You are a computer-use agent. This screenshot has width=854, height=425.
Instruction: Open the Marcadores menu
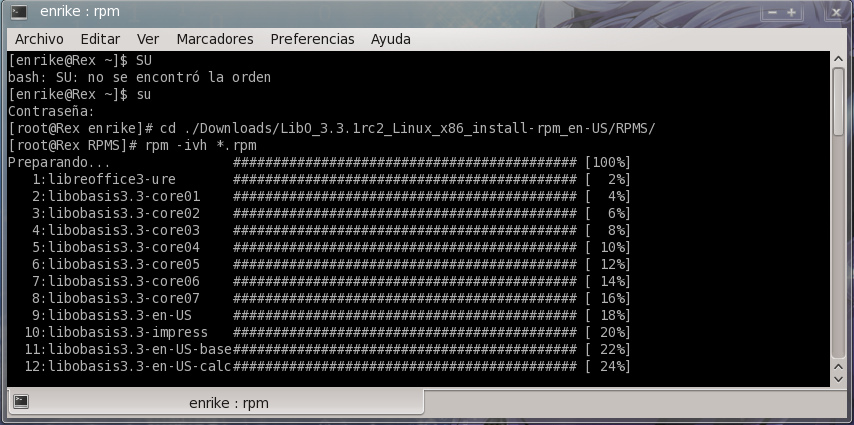215,39
